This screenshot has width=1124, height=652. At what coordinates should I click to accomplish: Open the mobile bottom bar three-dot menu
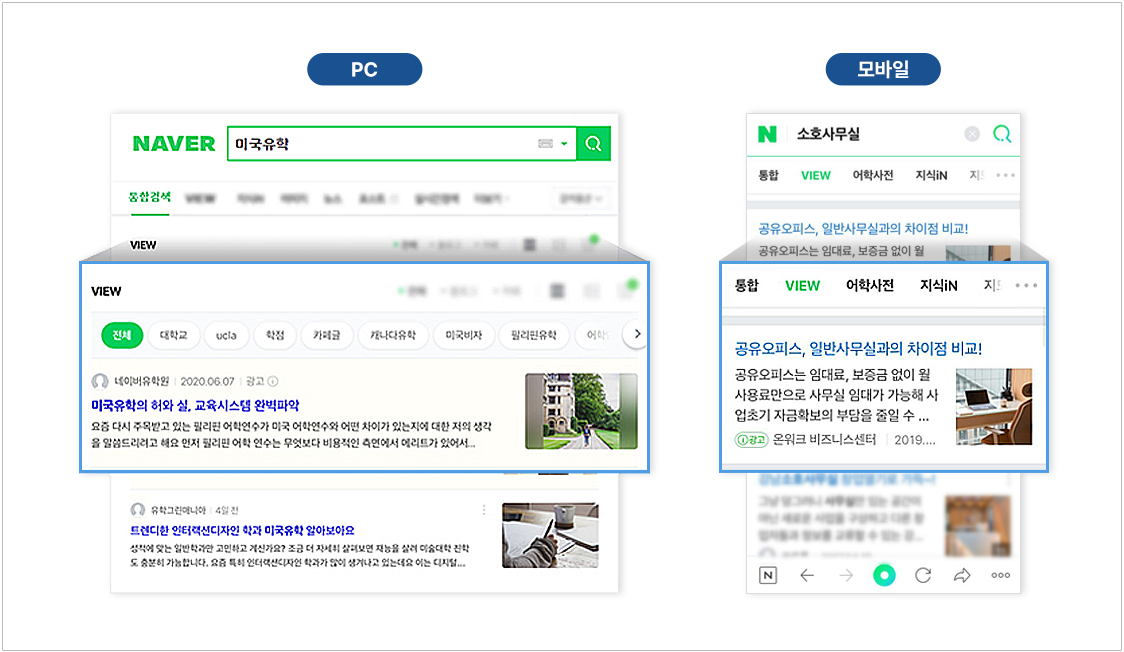point(1001,575)
